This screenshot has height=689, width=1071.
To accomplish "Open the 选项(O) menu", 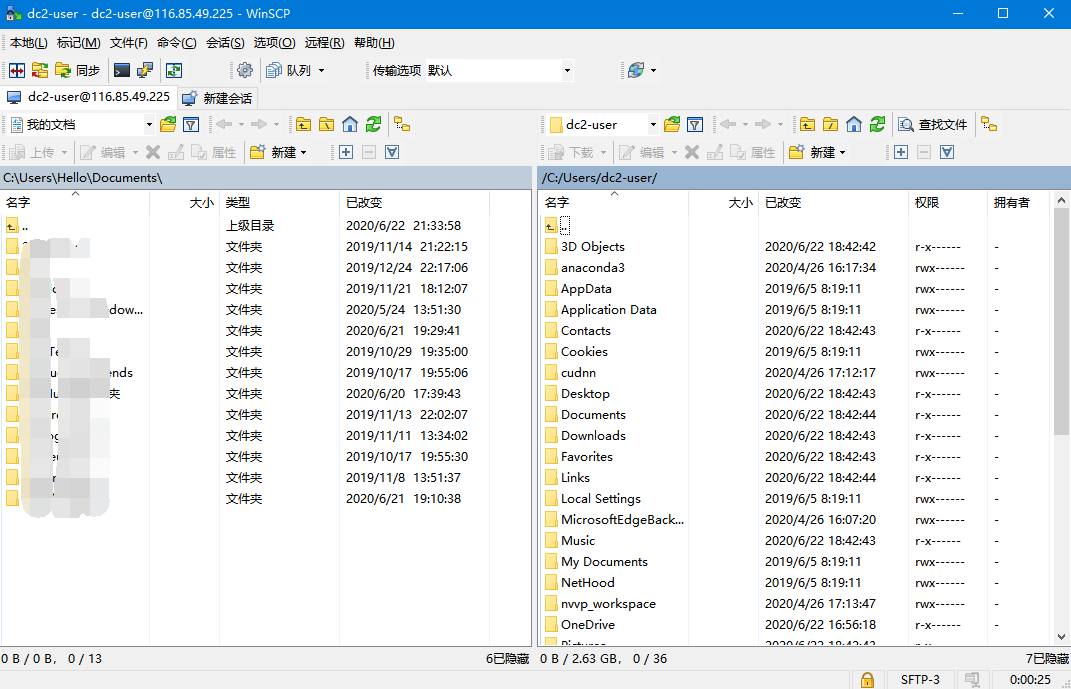I will tap(274, 43).
